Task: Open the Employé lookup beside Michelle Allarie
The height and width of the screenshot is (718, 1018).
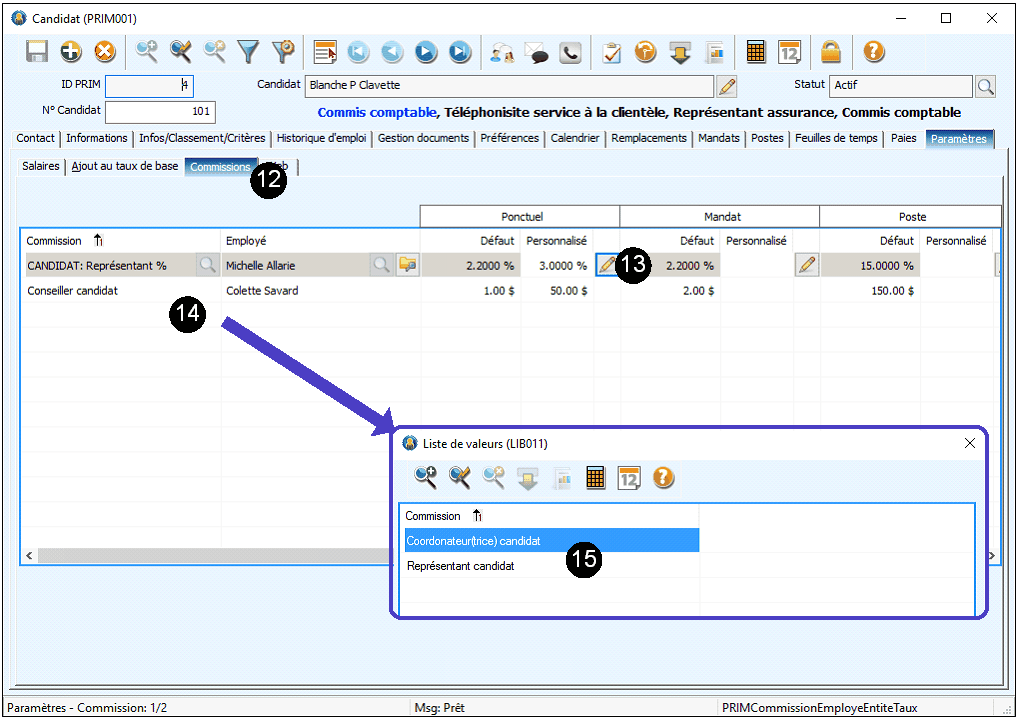Action: coord(381,265)
